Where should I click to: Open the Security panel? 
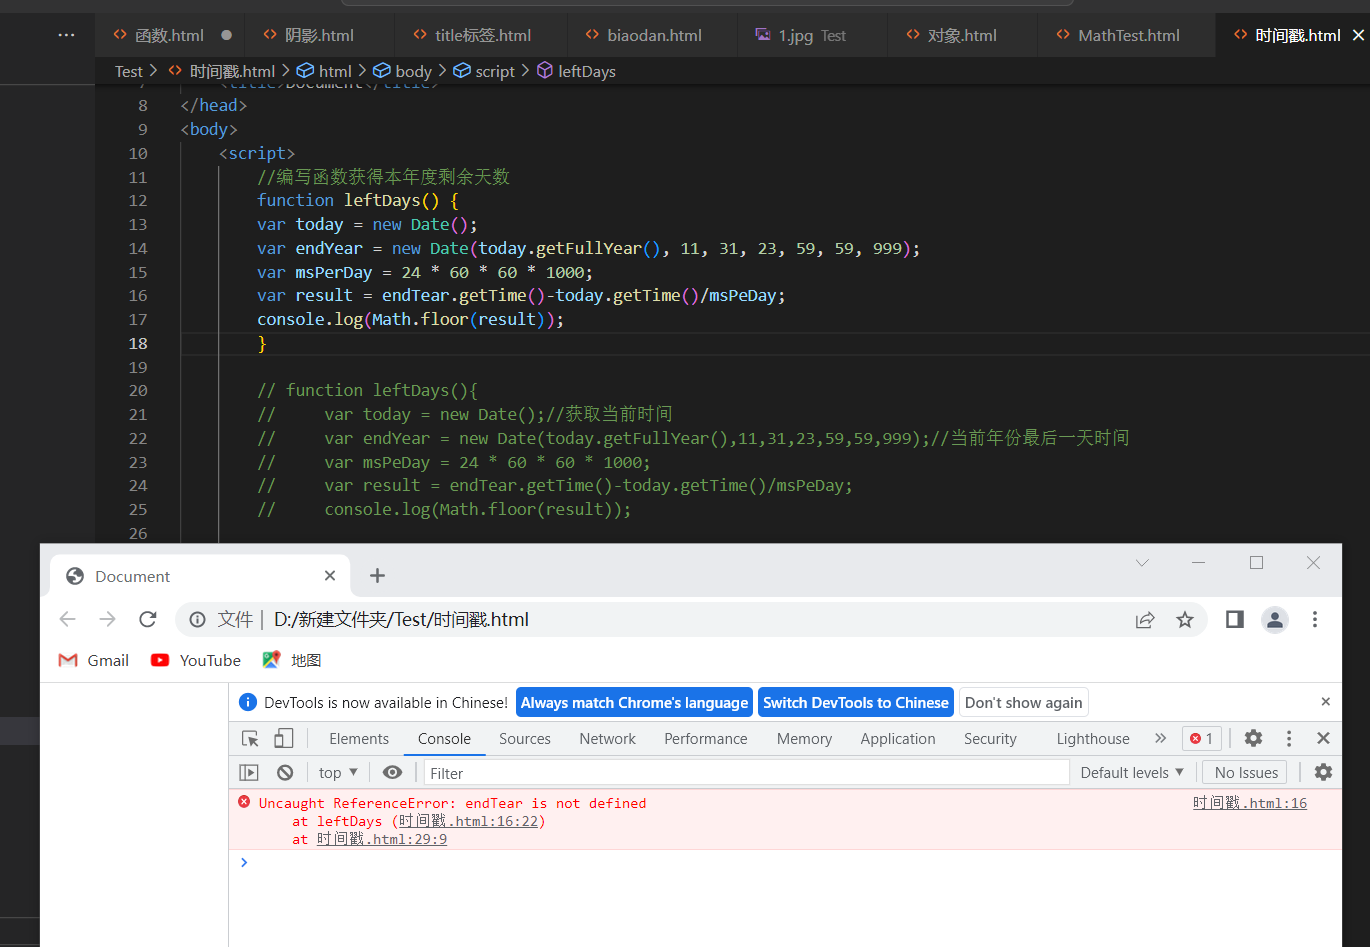pyautogui.click(x=990, y=739)
